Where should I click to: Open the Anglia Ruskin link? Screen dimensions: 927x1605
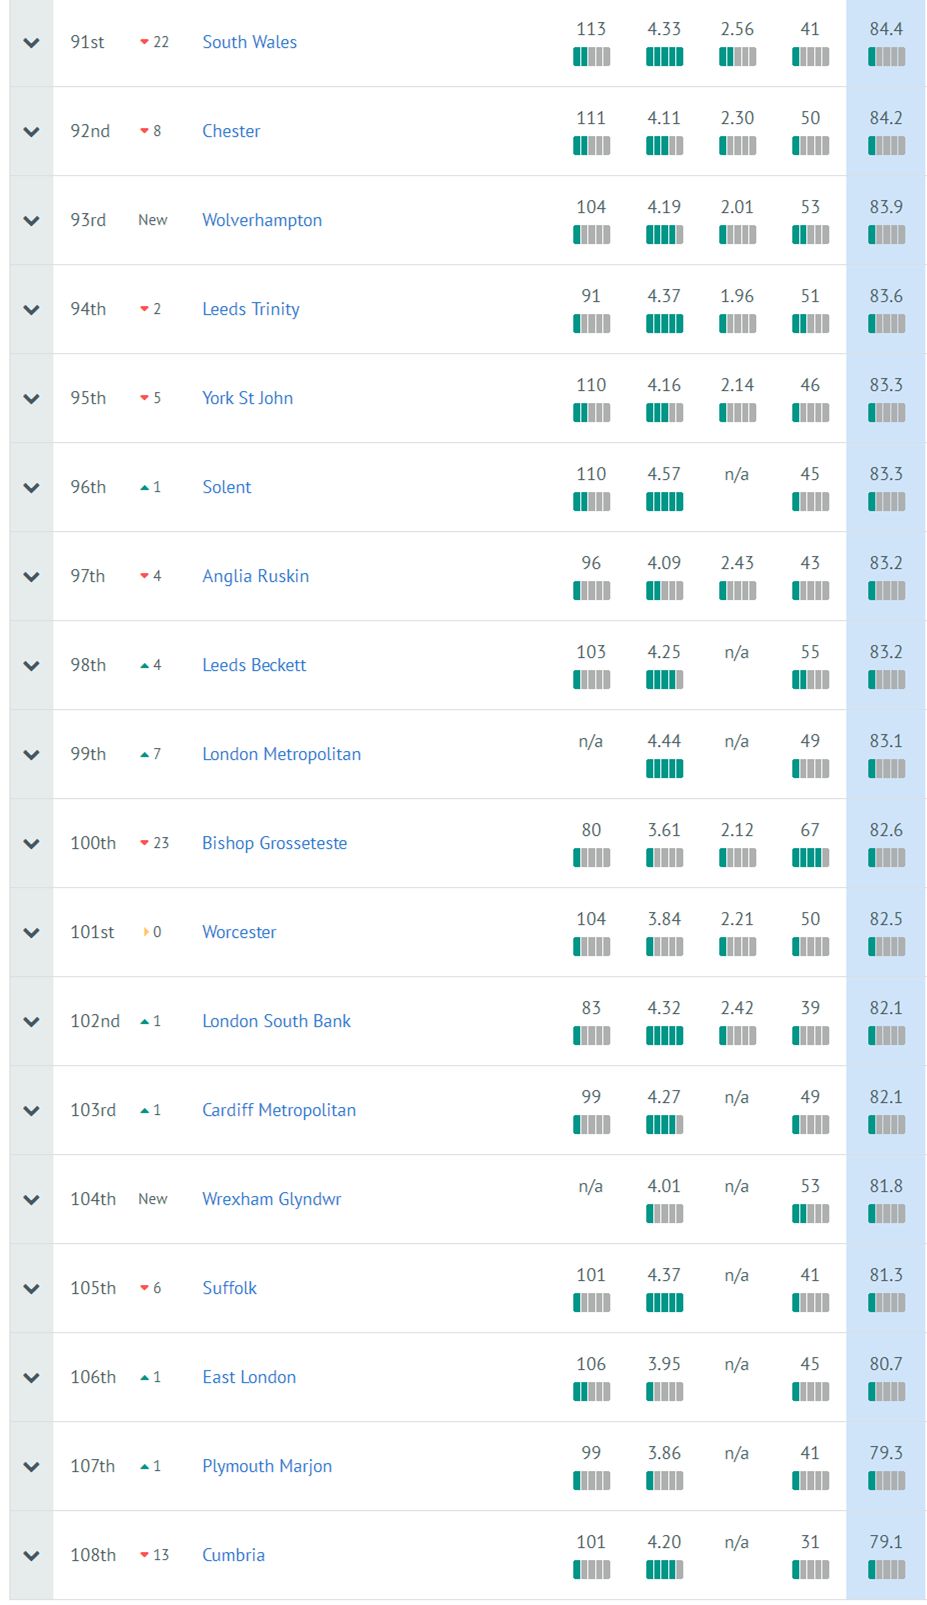point(255,576)
